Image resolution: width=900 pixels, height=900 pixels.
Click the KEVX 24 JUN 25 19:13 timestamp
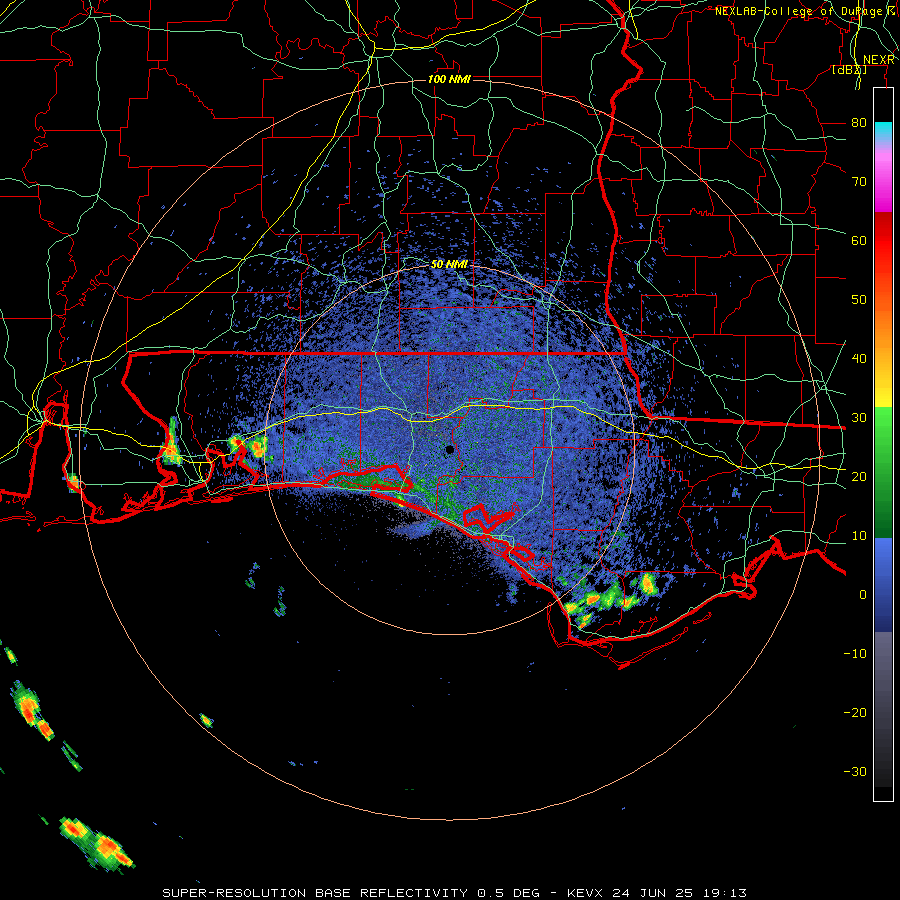(x=657, y=893)
